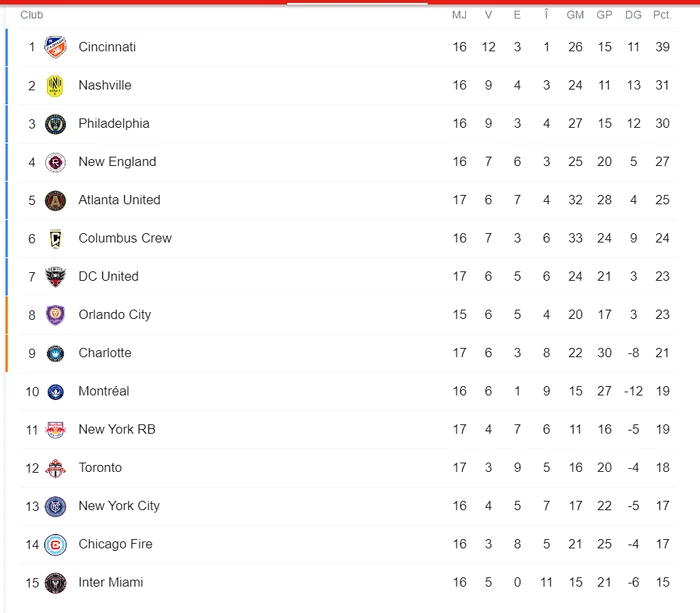Click the Atlanta United logo
This screenshot has height=613, width=700.
(55, 200)
